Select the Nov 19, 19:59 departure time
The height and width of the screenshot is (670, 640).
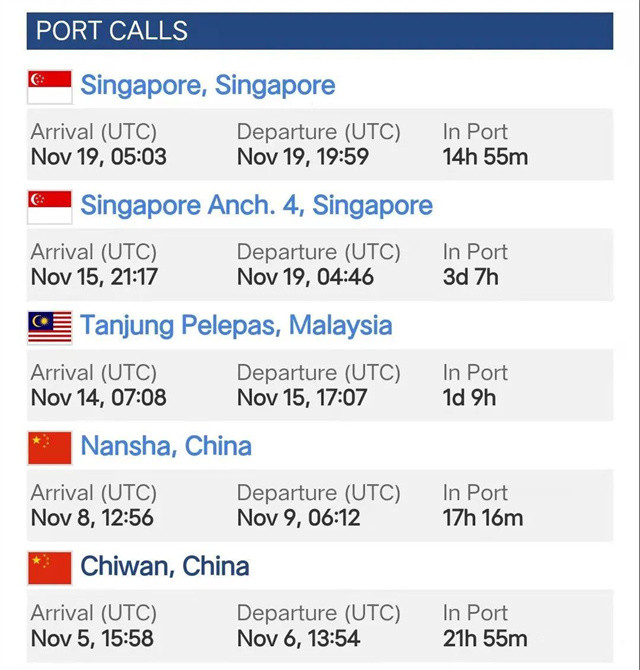303,157
